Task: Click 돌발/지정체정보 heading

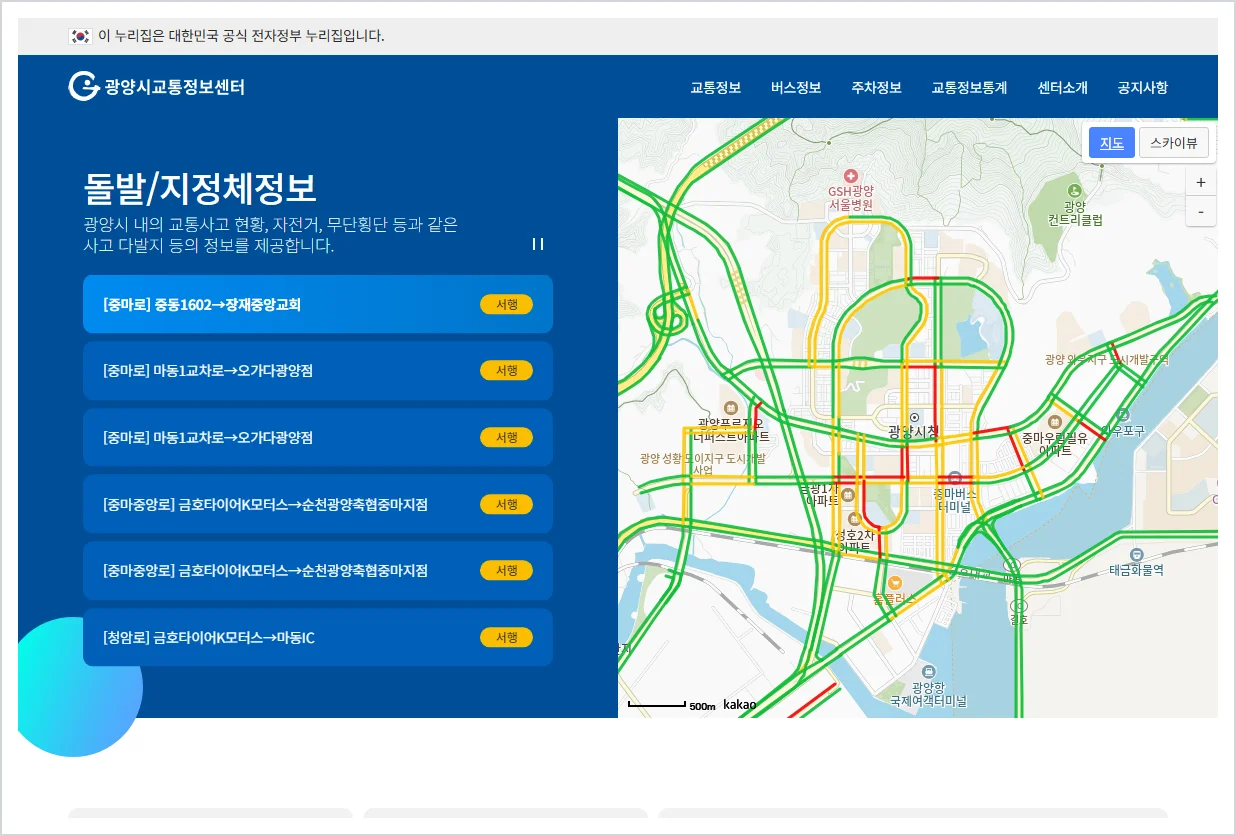Action: [200, 187]
